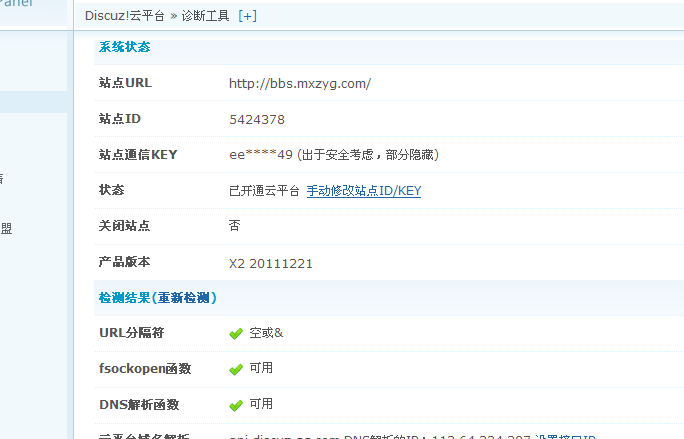The width and height of the screenshot is (684, 439).
Task: Select the site URL http://bbs.mxzyg.com/
Action: [300, 83]
